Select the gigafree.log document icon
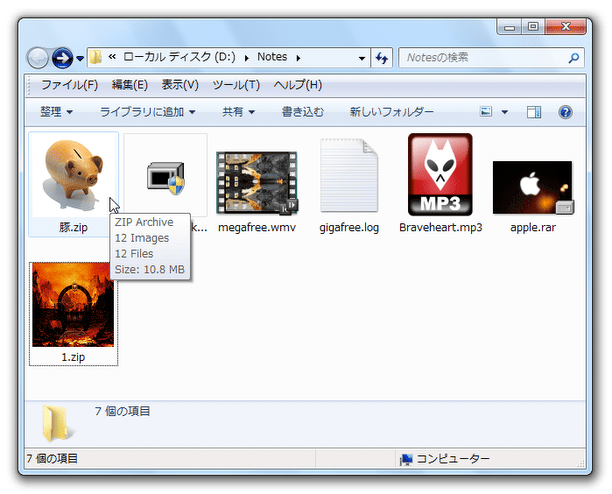 point(349,175)
